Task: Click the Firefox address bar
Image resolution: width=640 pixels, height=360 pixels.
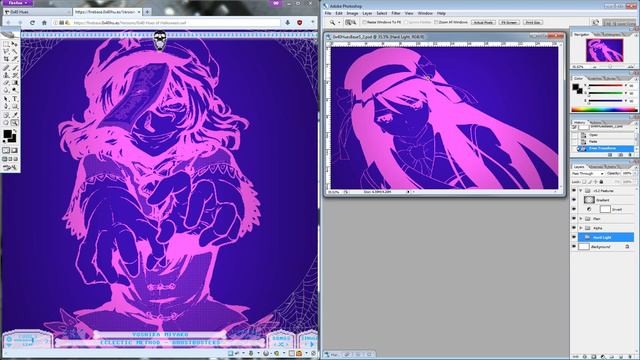Action: point(167,23)
